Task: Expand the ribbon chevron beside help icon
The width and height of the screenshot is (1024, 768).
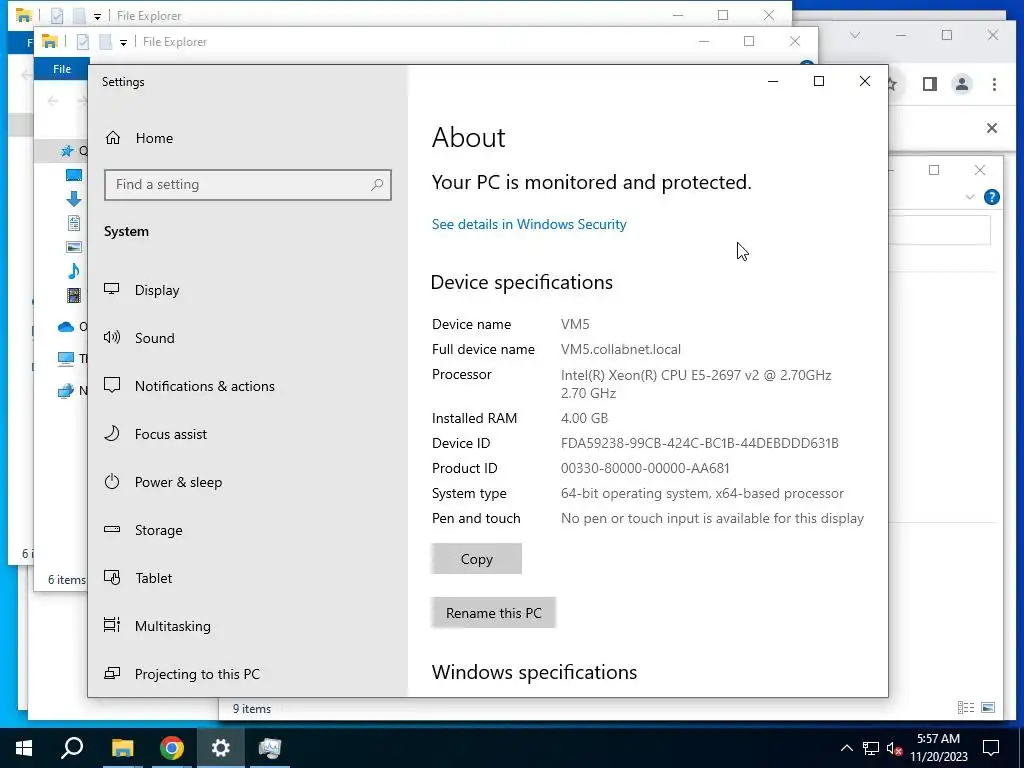Action: (970, 197)
